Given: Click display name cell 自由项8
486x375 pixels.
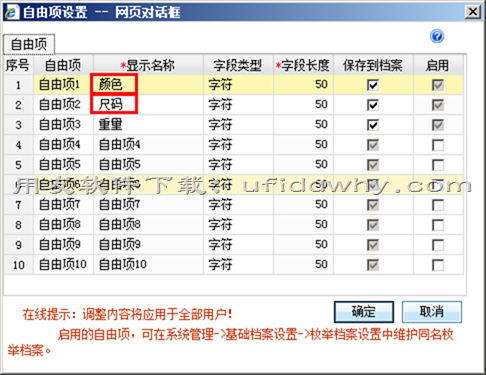Looking at the screenshot, I should (148, 225).
